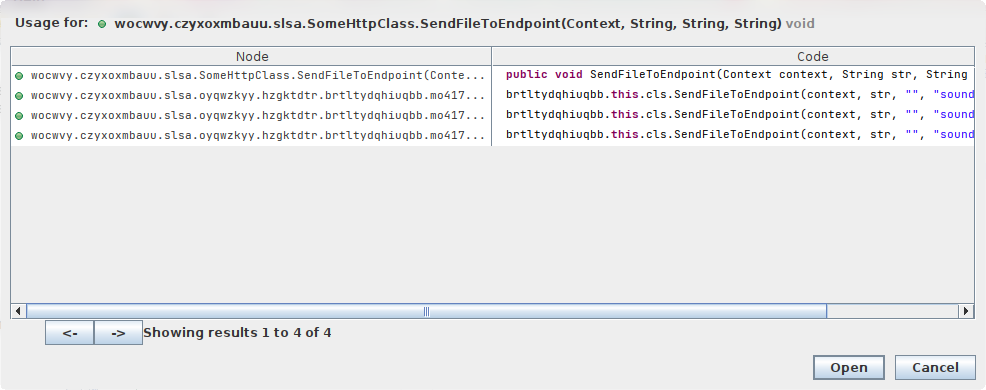Click the green icon of the second result row
986x390 pixels.
tap(19, 96)
